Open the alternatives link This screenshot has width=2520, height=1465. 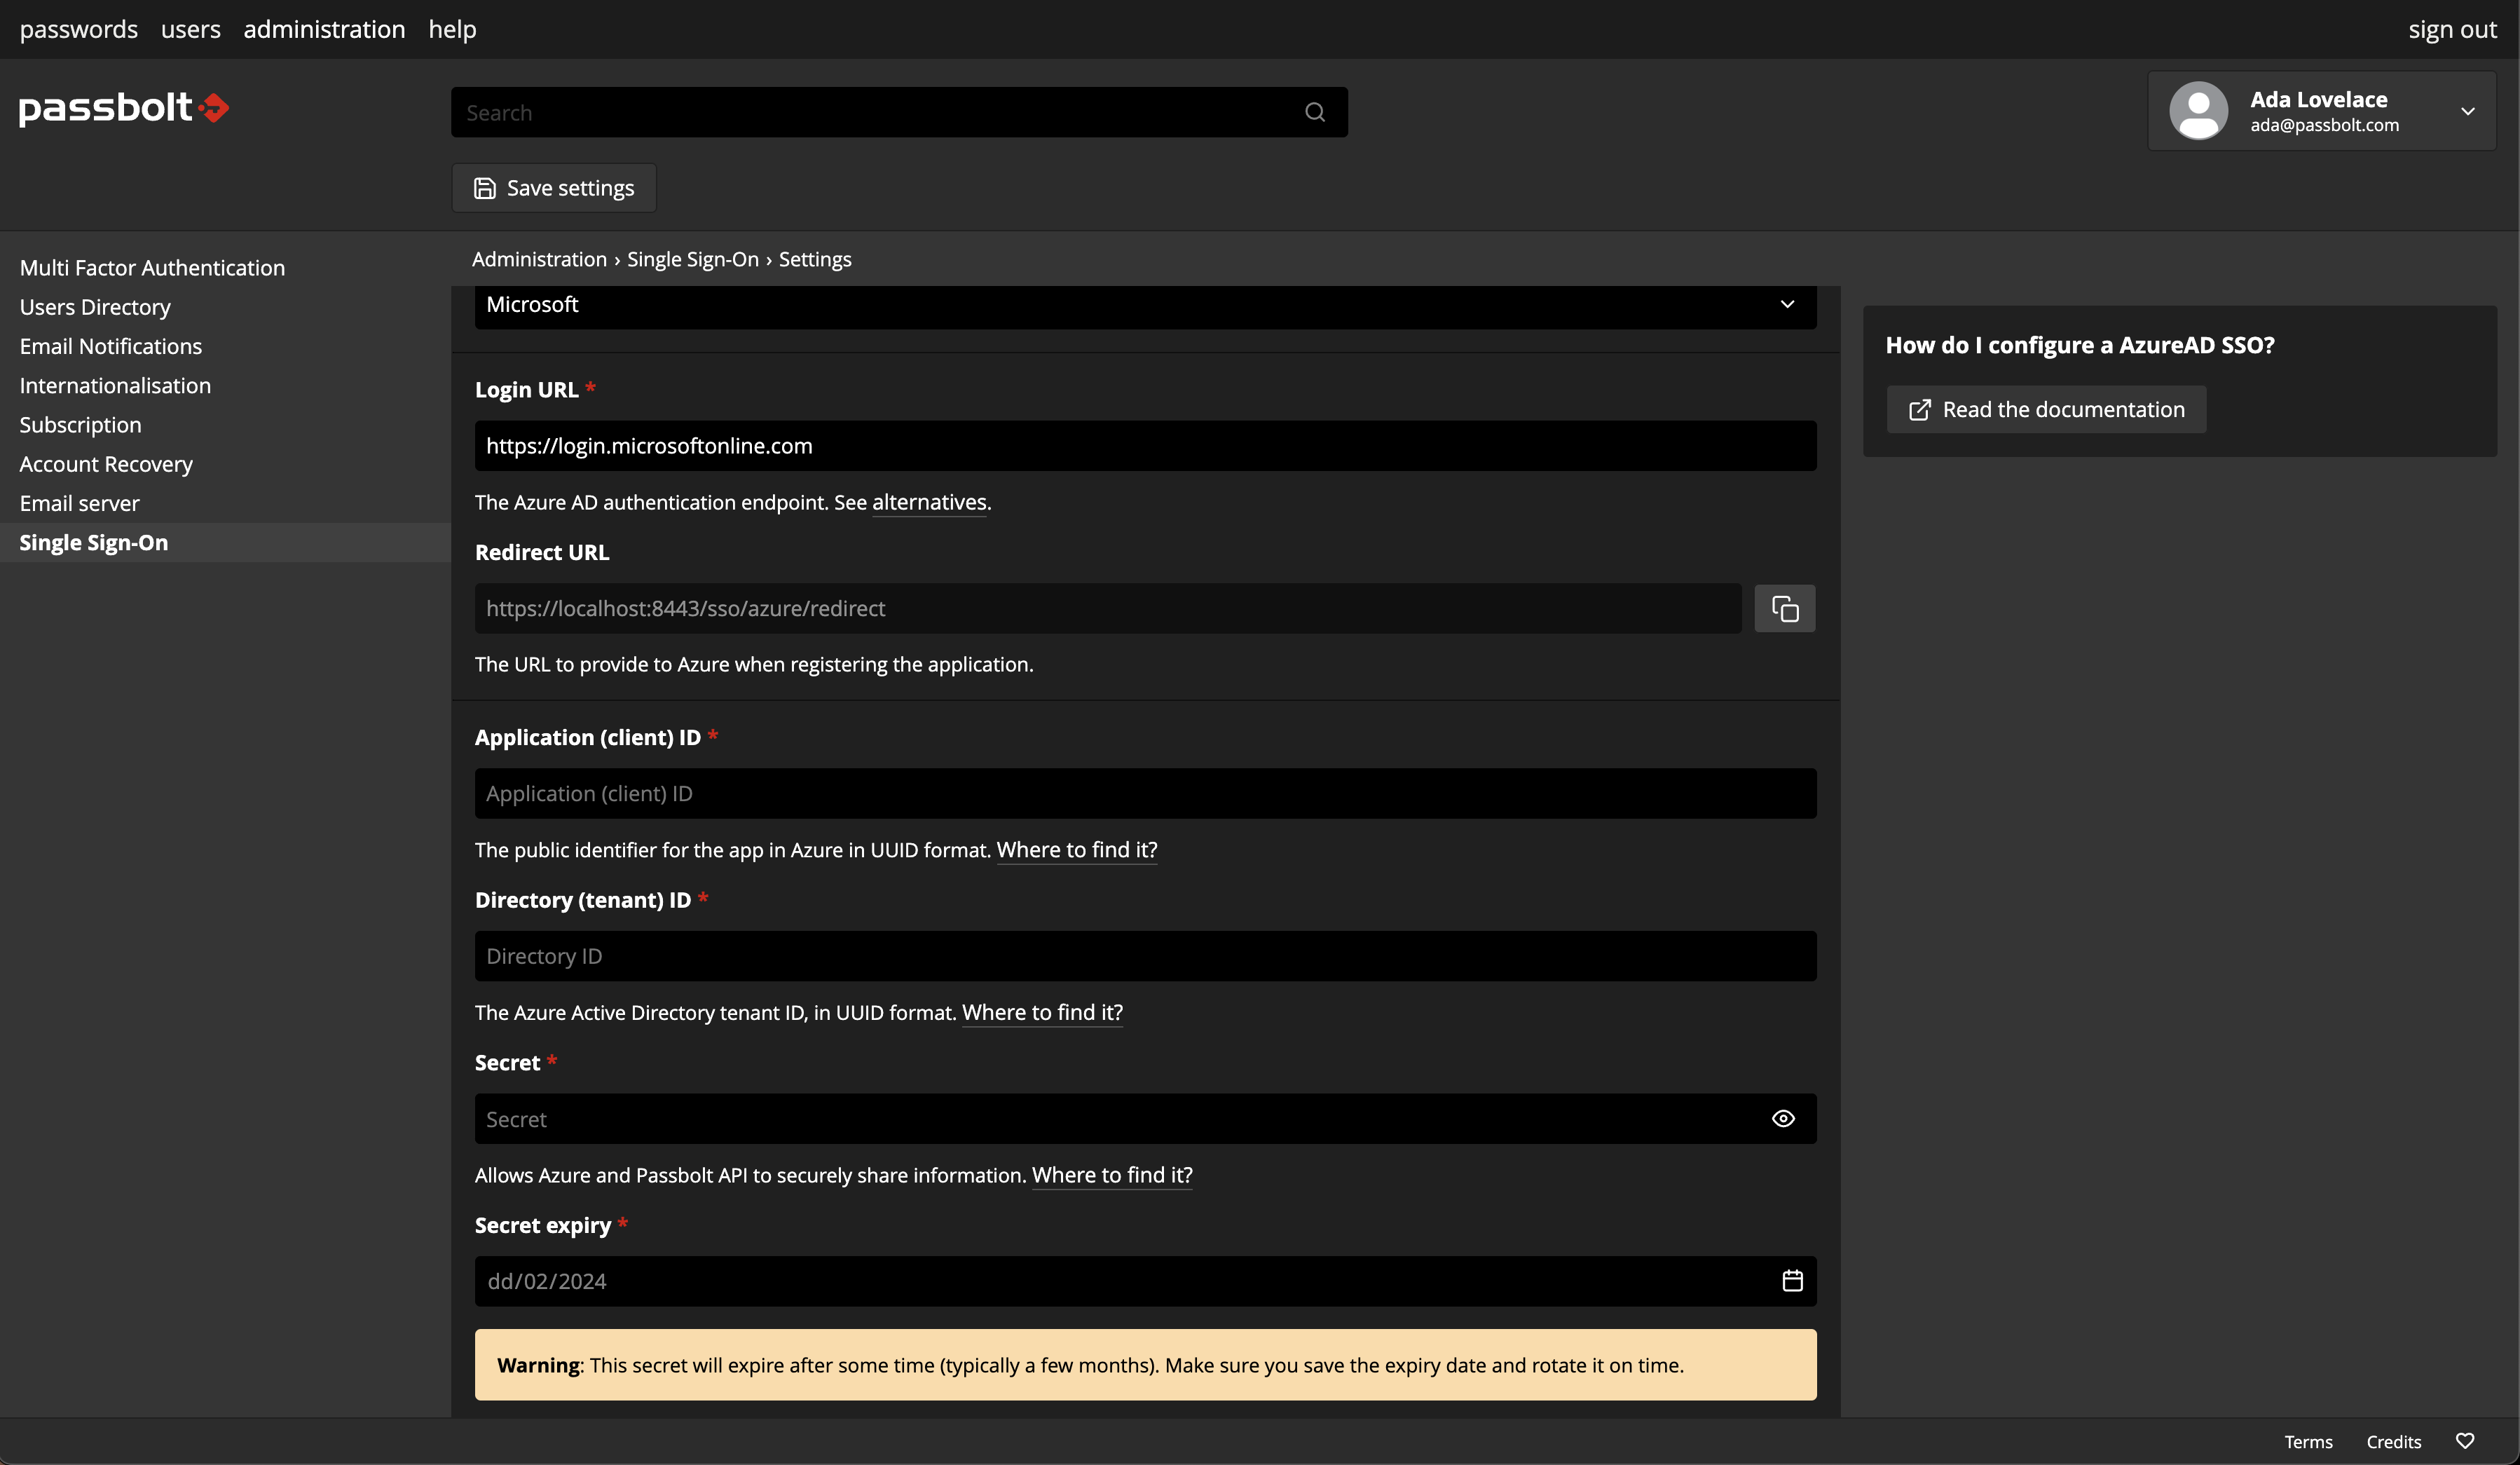[929, 502]
